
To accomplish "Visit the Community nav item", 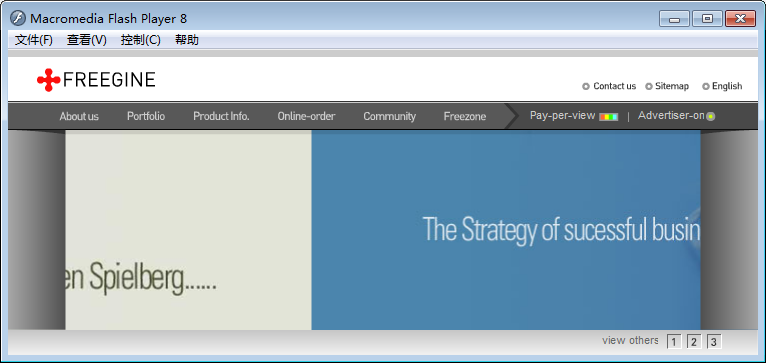I will pyautogui.click(x=389, y=116).
